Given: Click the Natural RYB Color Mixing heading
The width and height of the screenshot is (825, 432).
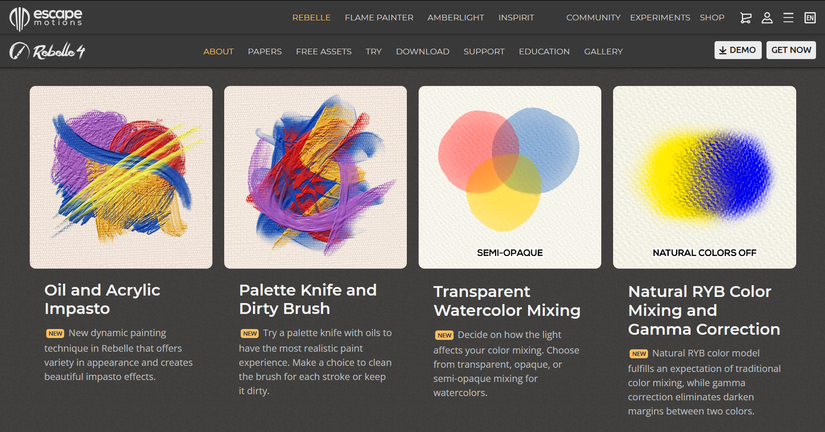Looking at the screenshot, I should [x=704, y=310].
